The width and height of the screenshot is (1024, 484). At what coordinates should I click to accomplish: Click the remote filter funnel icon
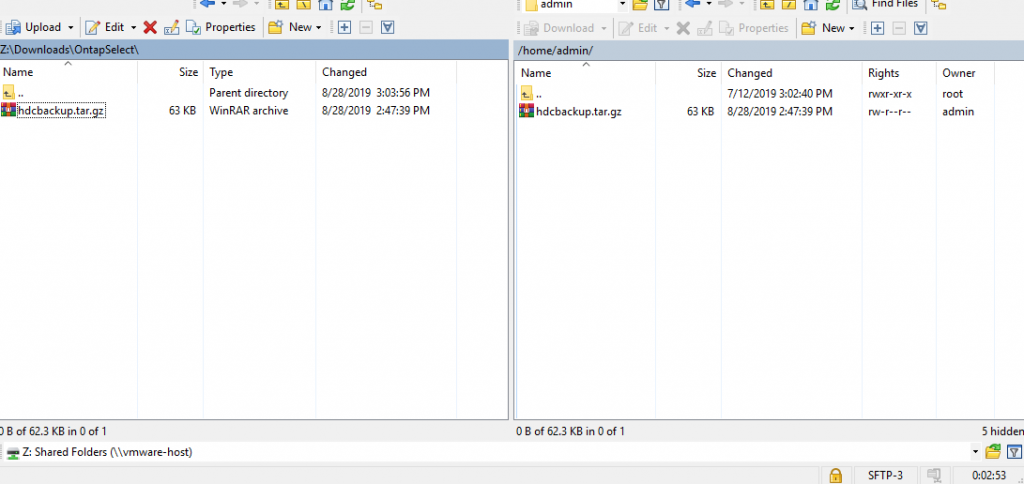coord(662,5)
